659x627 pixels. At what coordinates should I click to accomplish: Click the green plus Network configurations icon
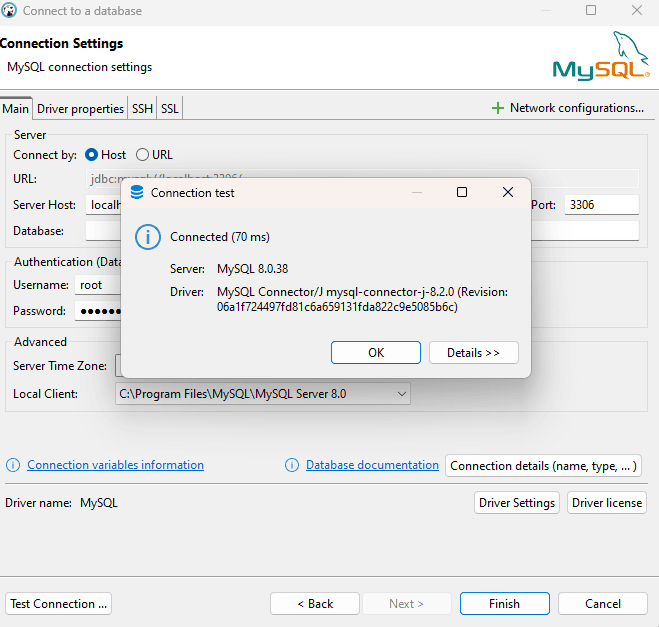click(498, 108)
